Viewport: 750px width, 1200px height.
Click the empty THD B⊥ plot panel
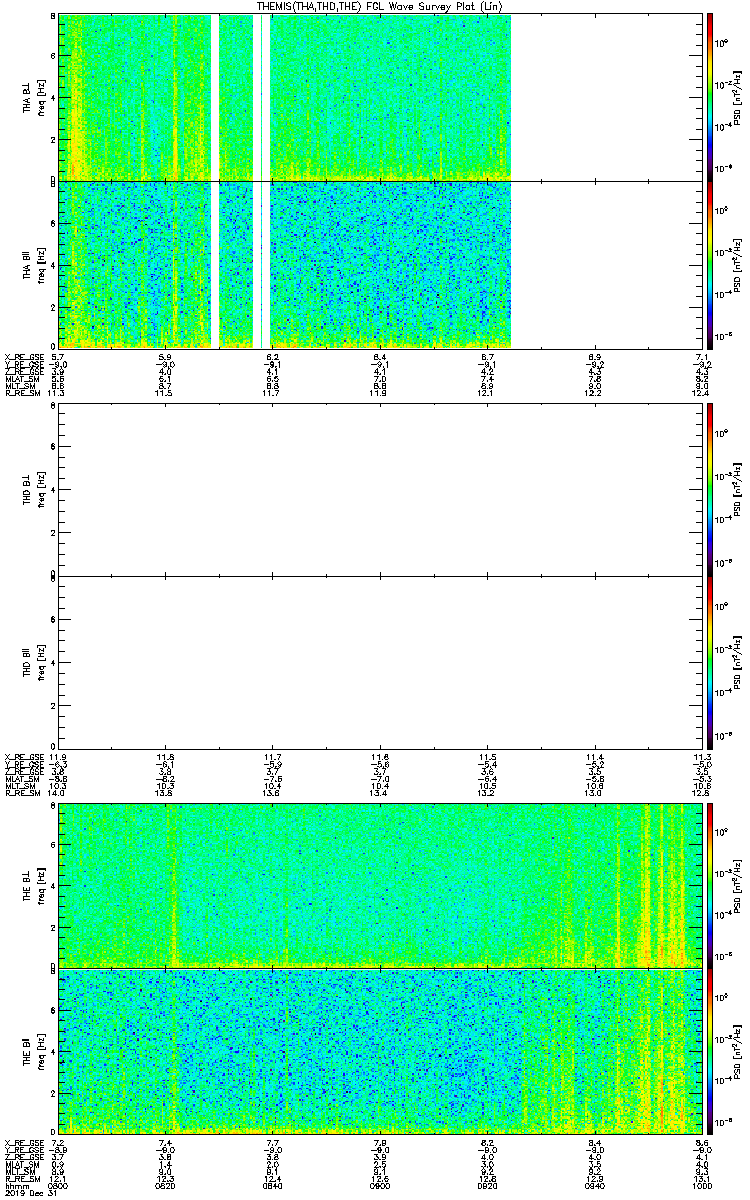point(379,489)
